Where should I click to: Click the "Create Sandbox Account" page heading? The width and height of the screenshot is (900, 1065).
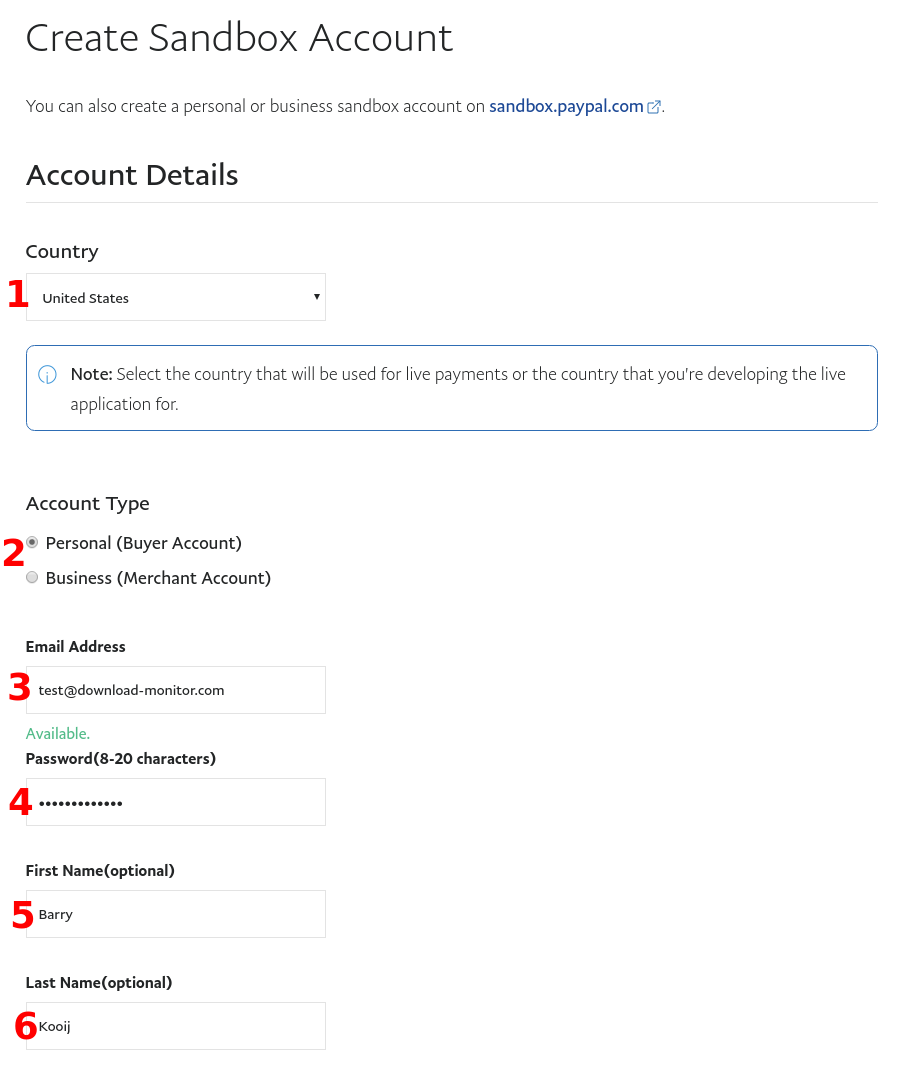click(x=239, y=38)
